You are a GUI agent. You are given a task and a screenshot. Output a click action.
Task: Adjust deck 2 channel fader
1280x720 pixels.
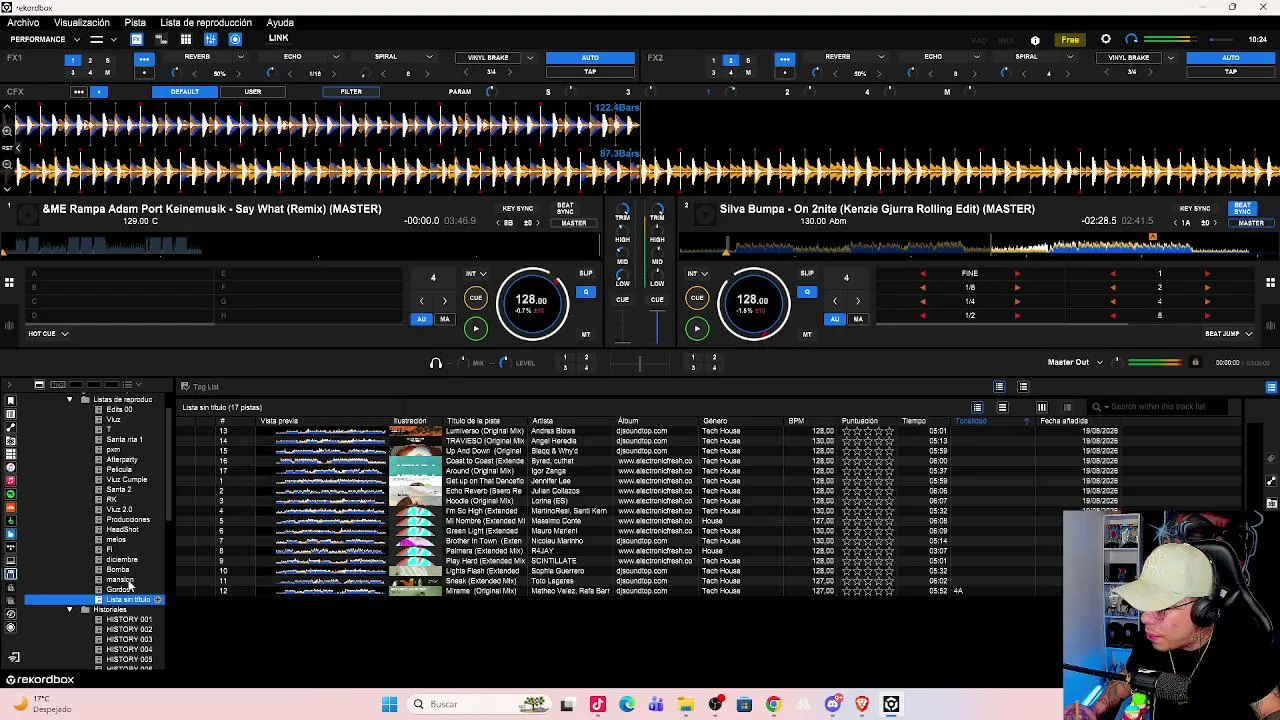coord(657,325)
